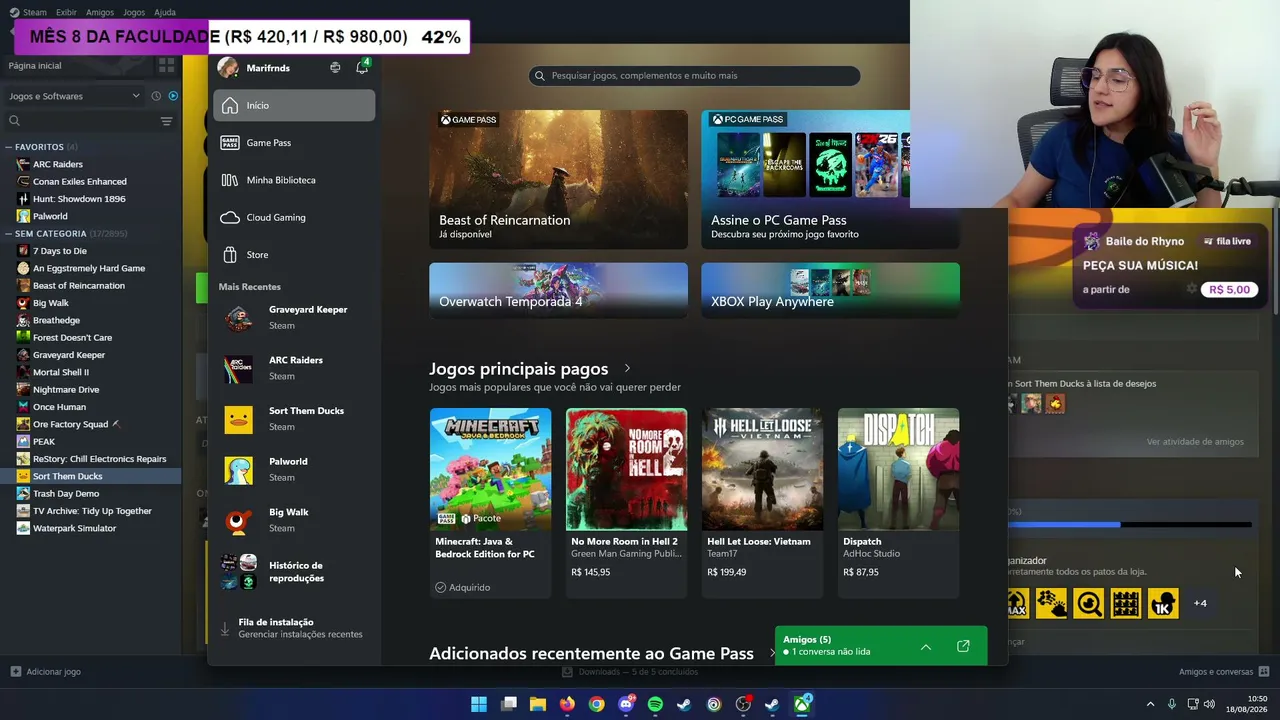Screen dimensions: 1280x720
Task: Open Cloud Gaming in Xbox sidebar
Action: 294,217
